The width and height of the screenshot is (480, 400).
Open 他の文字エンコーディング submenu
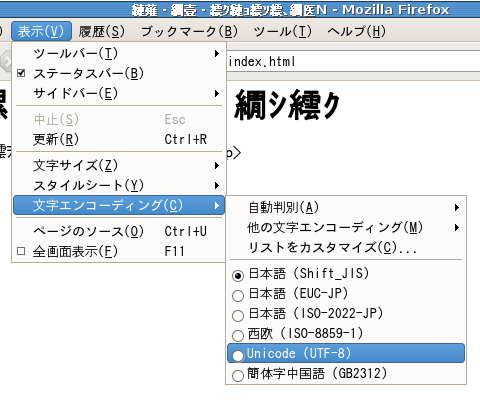pyautogui.click(x=346, y=228)
